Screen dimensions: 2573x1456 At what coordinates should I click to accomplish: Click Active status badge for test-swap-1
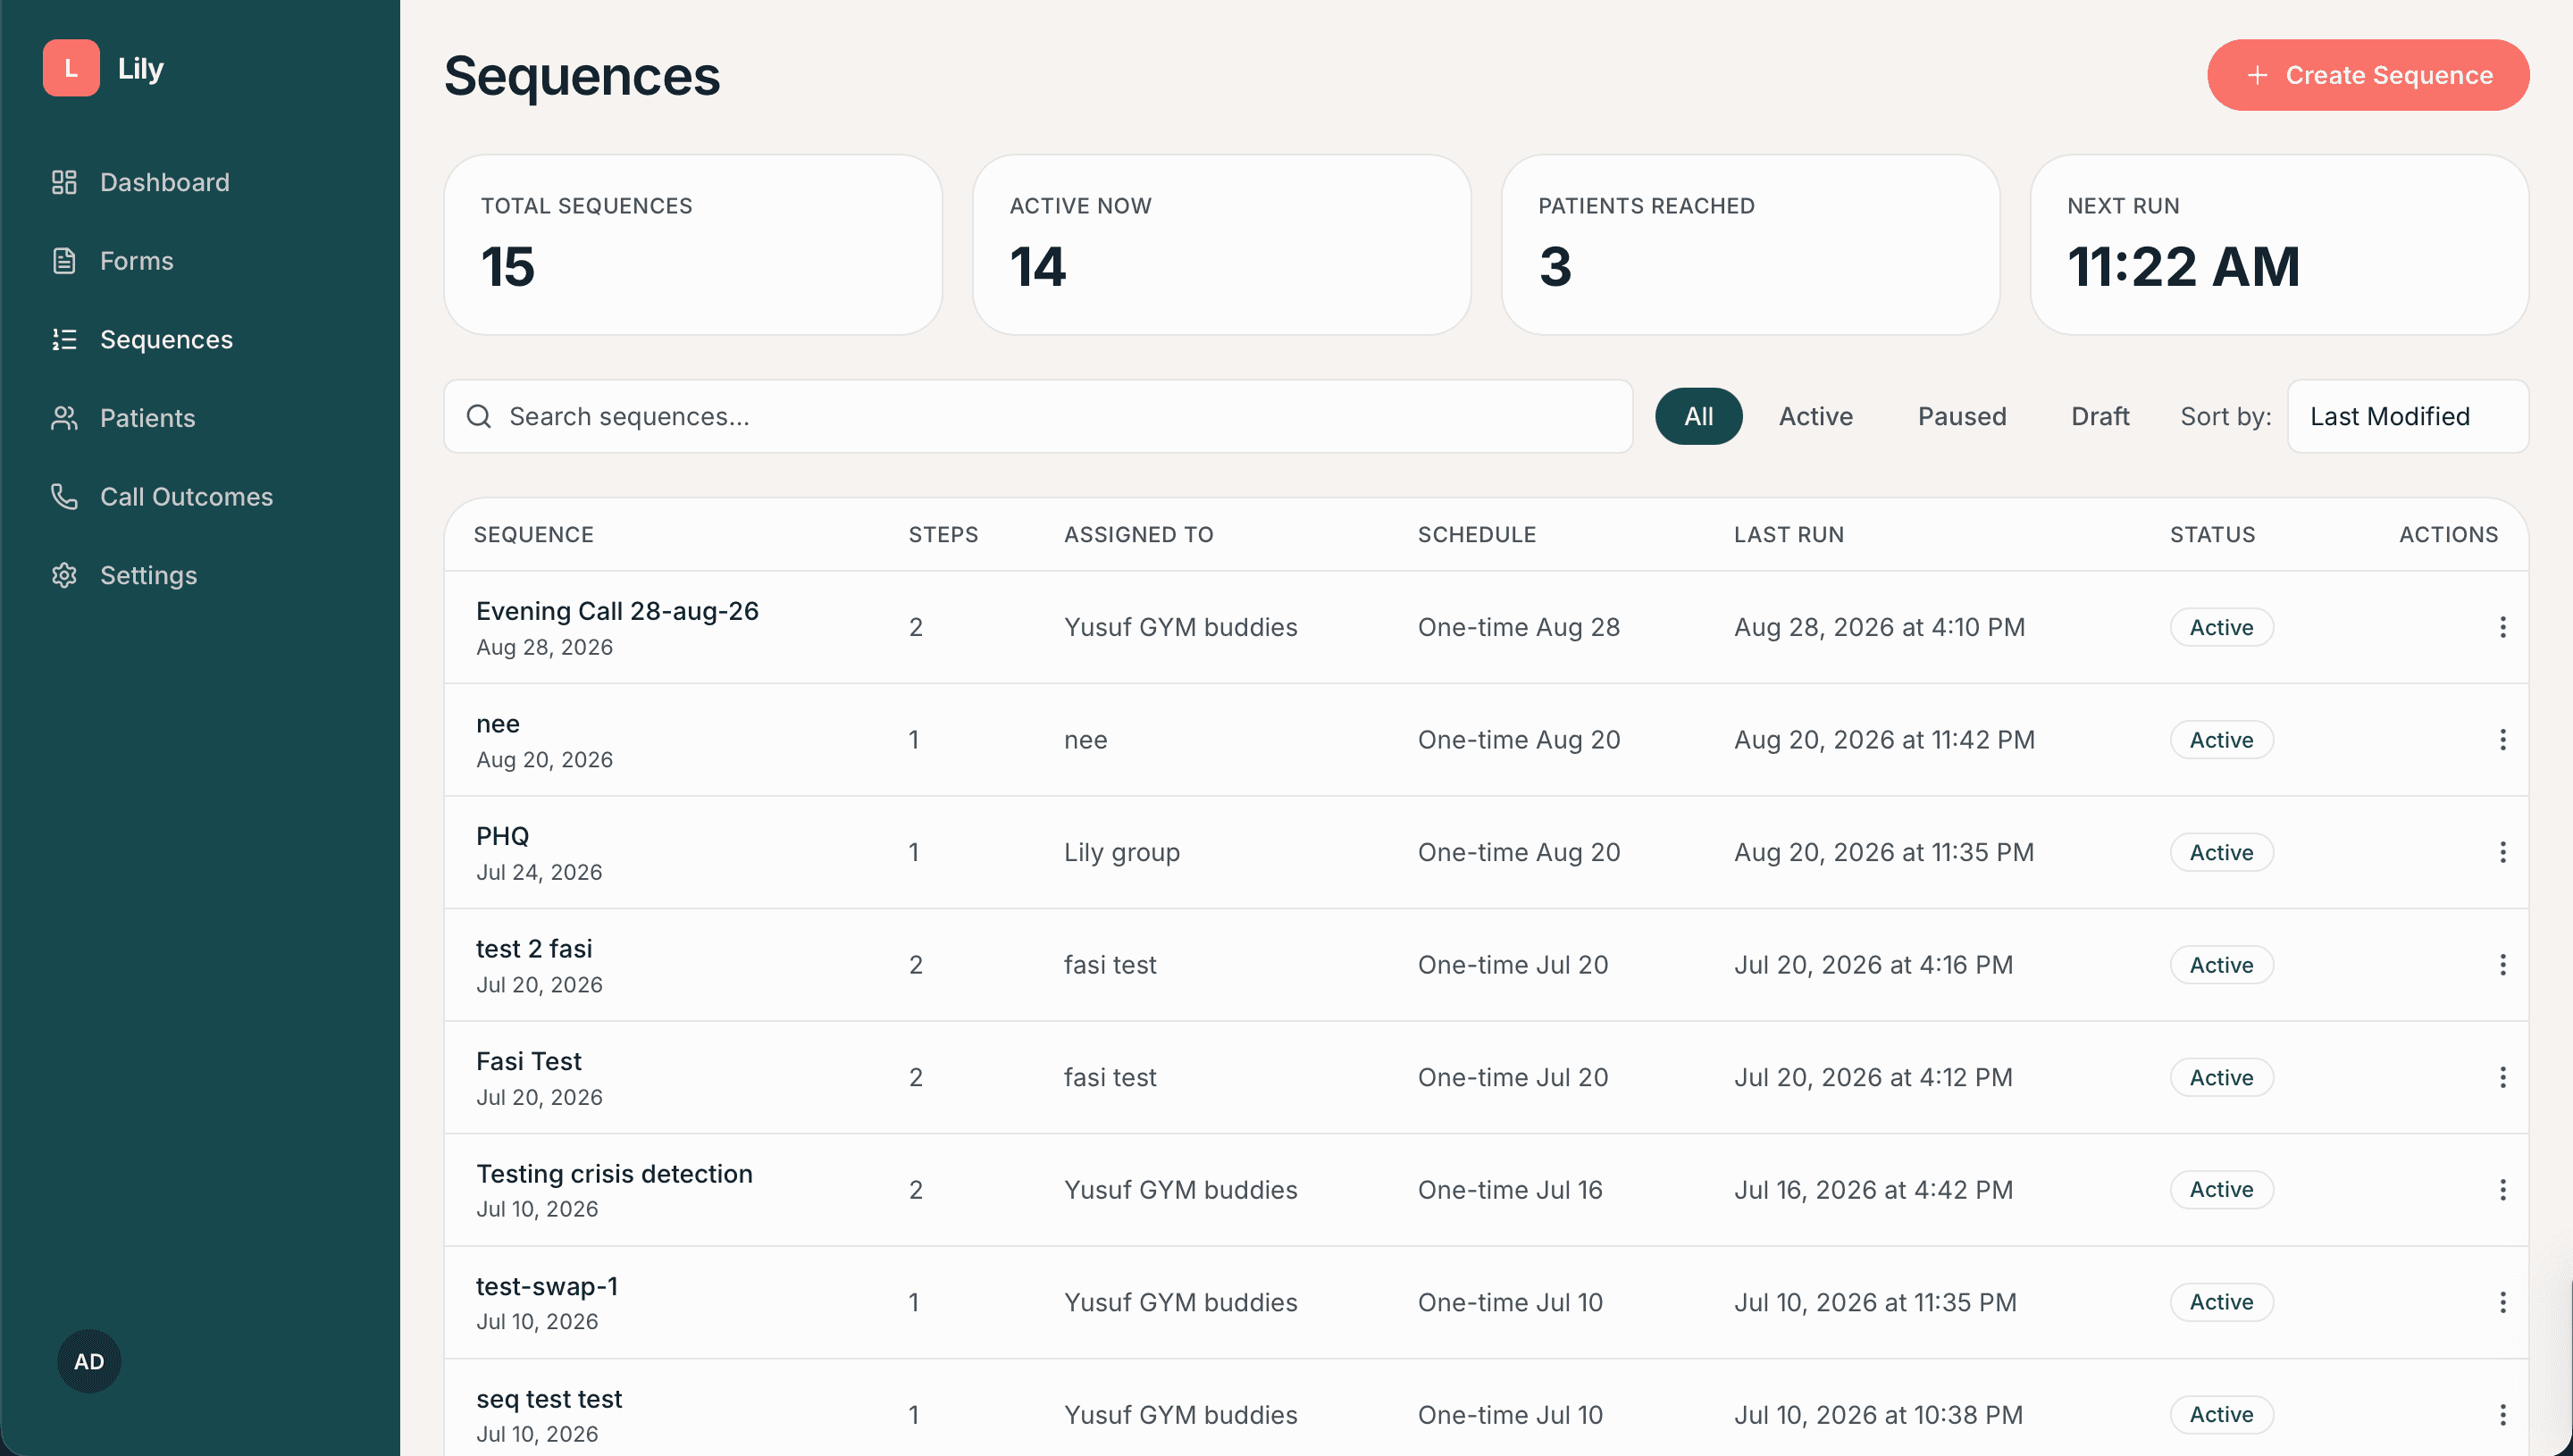tap(2221, 1302)
